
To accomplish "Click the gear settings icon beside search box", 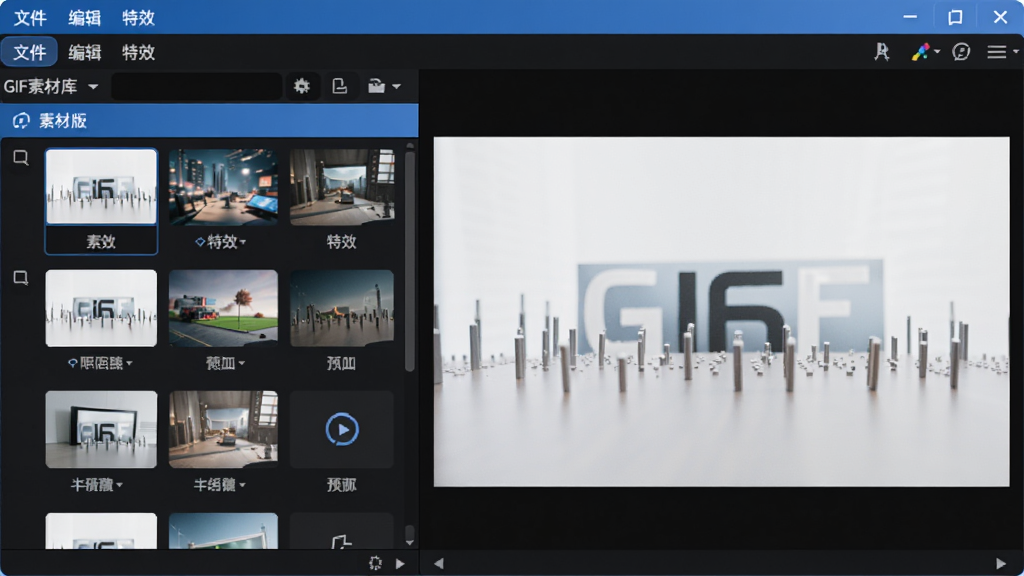I will [x=302, y=86].
